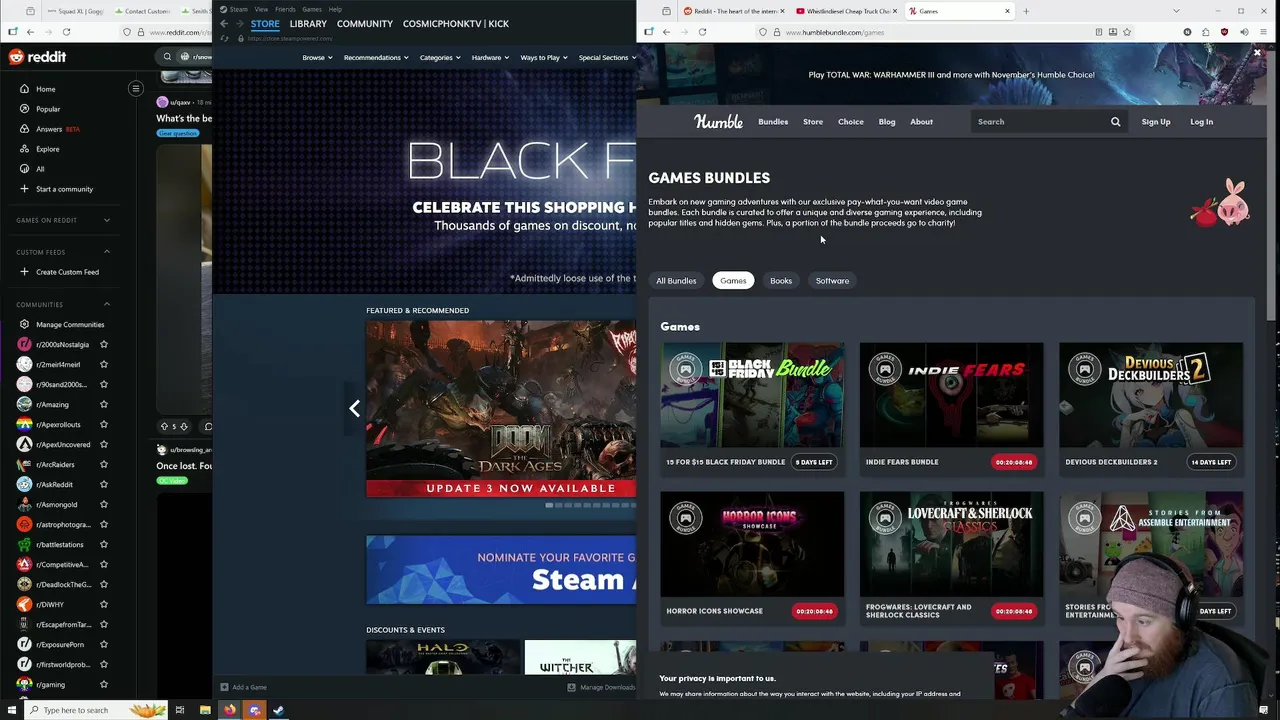Switch to the Steam COMMUNITY tab
This screenshot has height=720, width=1280.
365,24
